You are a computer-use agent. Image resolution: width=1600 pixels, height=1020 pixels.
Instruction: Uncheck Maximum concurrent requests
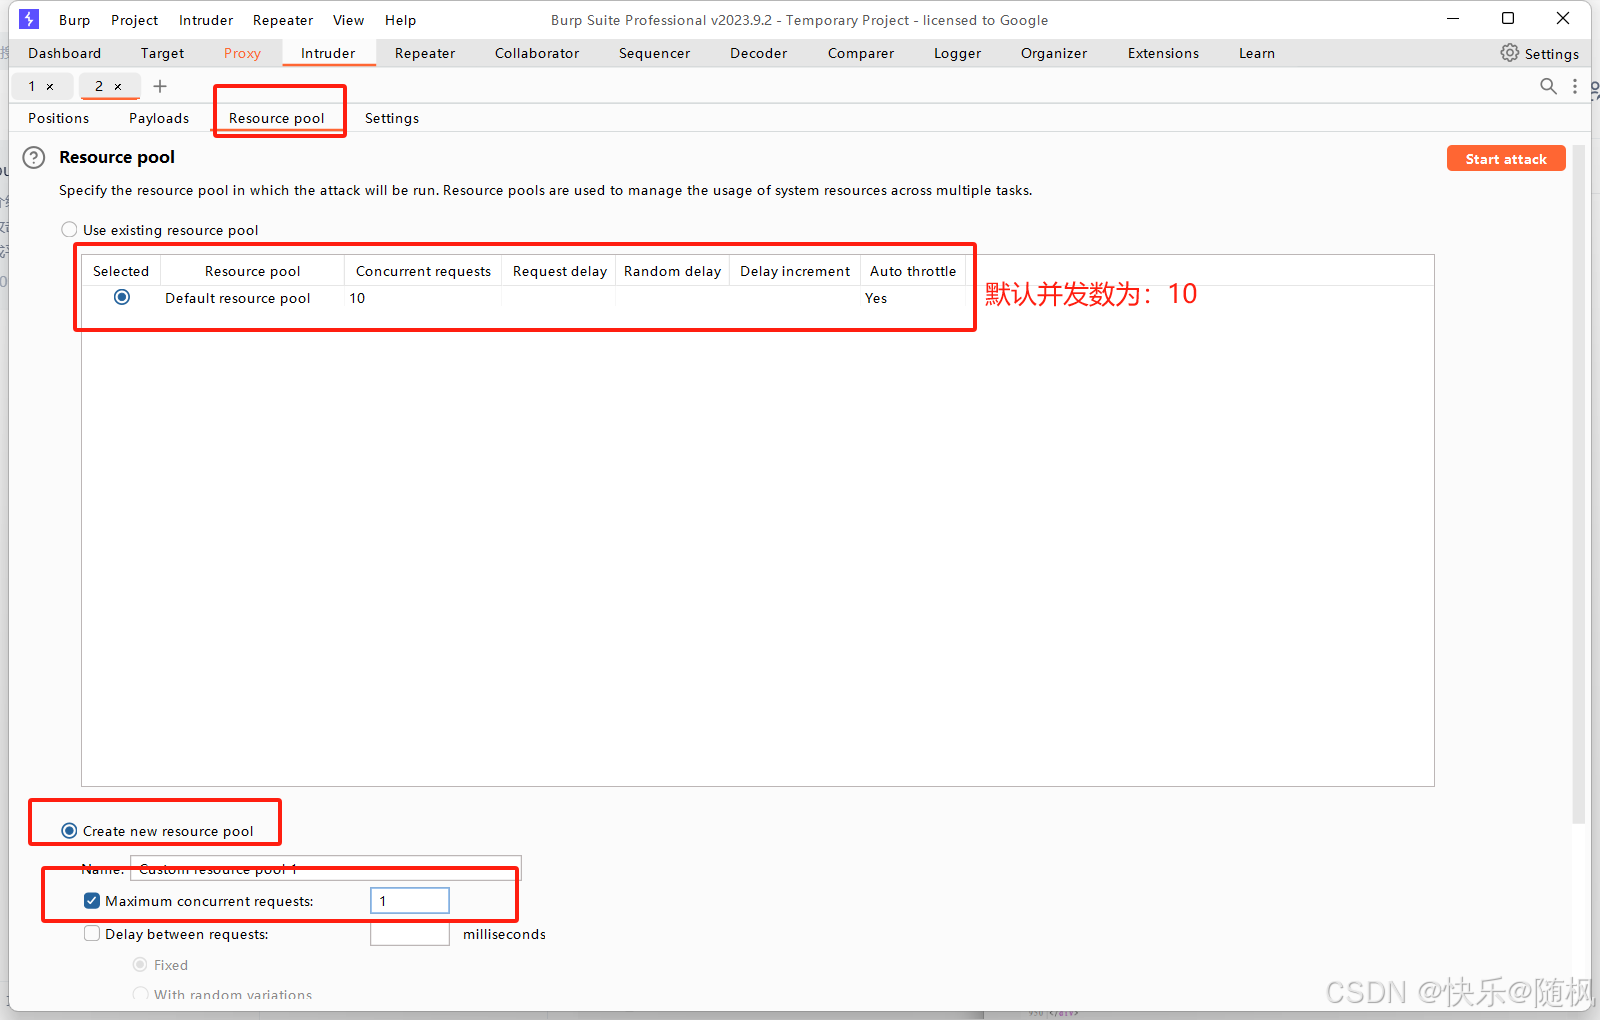pyautogui.click(x=92, y=901)
